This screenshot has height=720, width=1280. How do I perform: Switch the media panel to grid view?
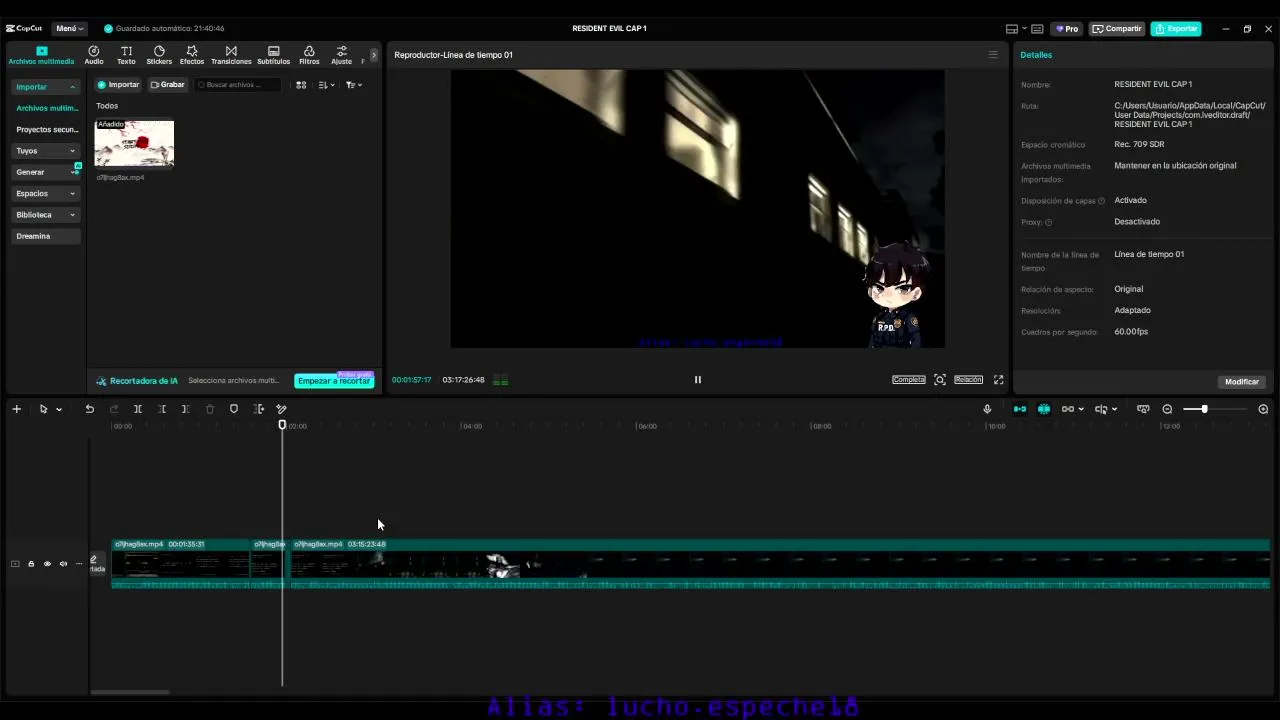(301, 85)
